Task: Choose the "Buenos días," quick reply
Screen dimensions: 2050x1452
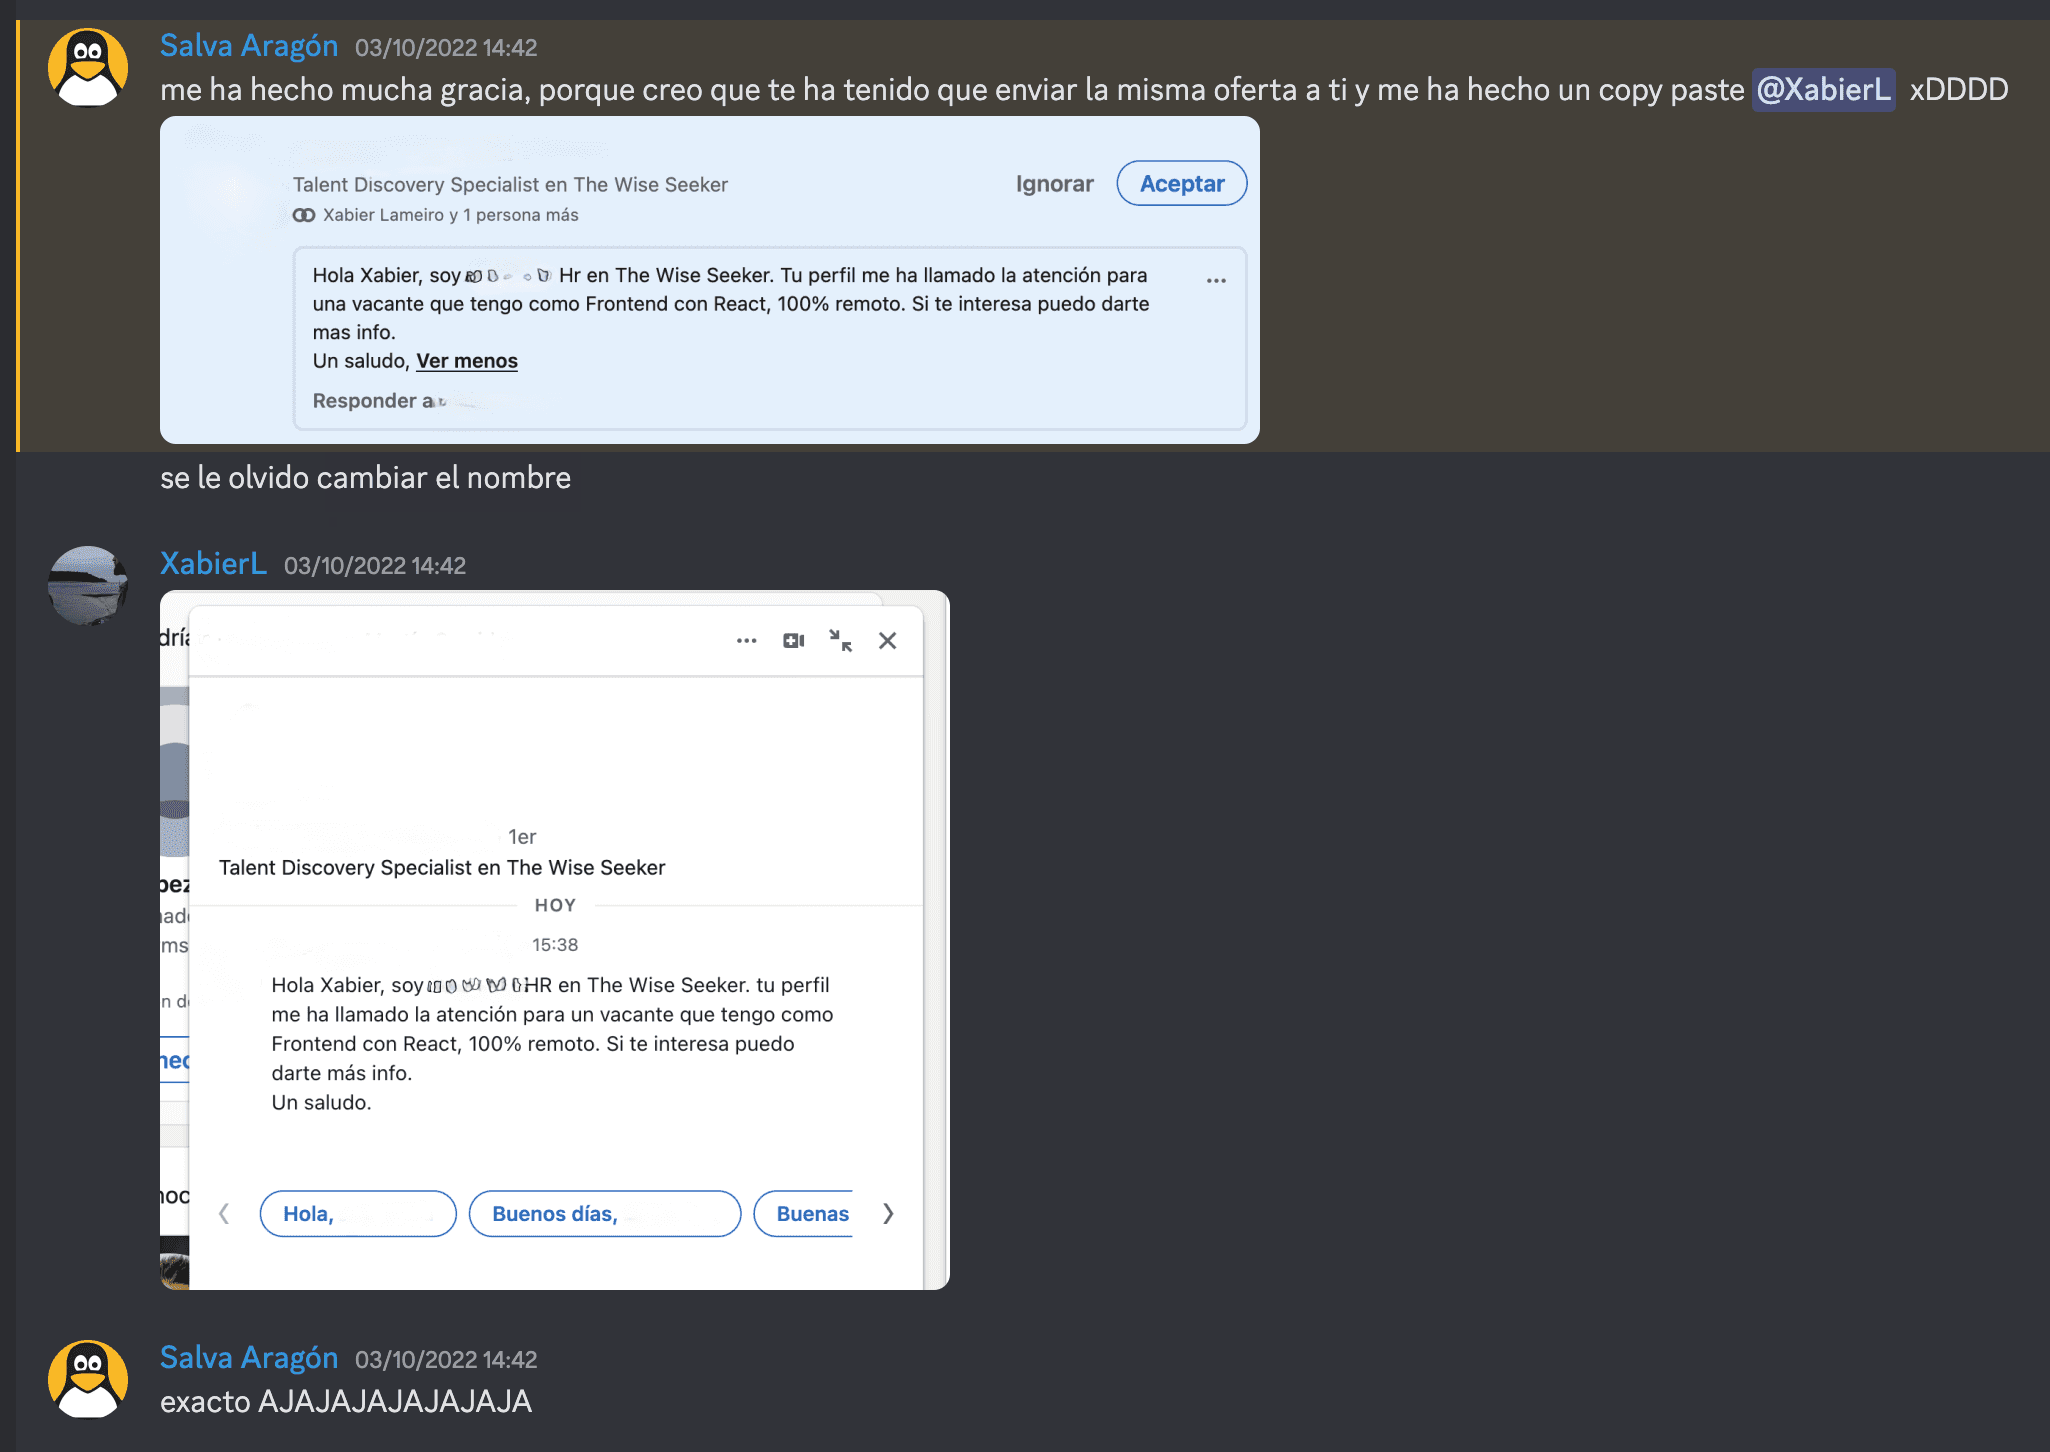Action: pos(604,1214)
